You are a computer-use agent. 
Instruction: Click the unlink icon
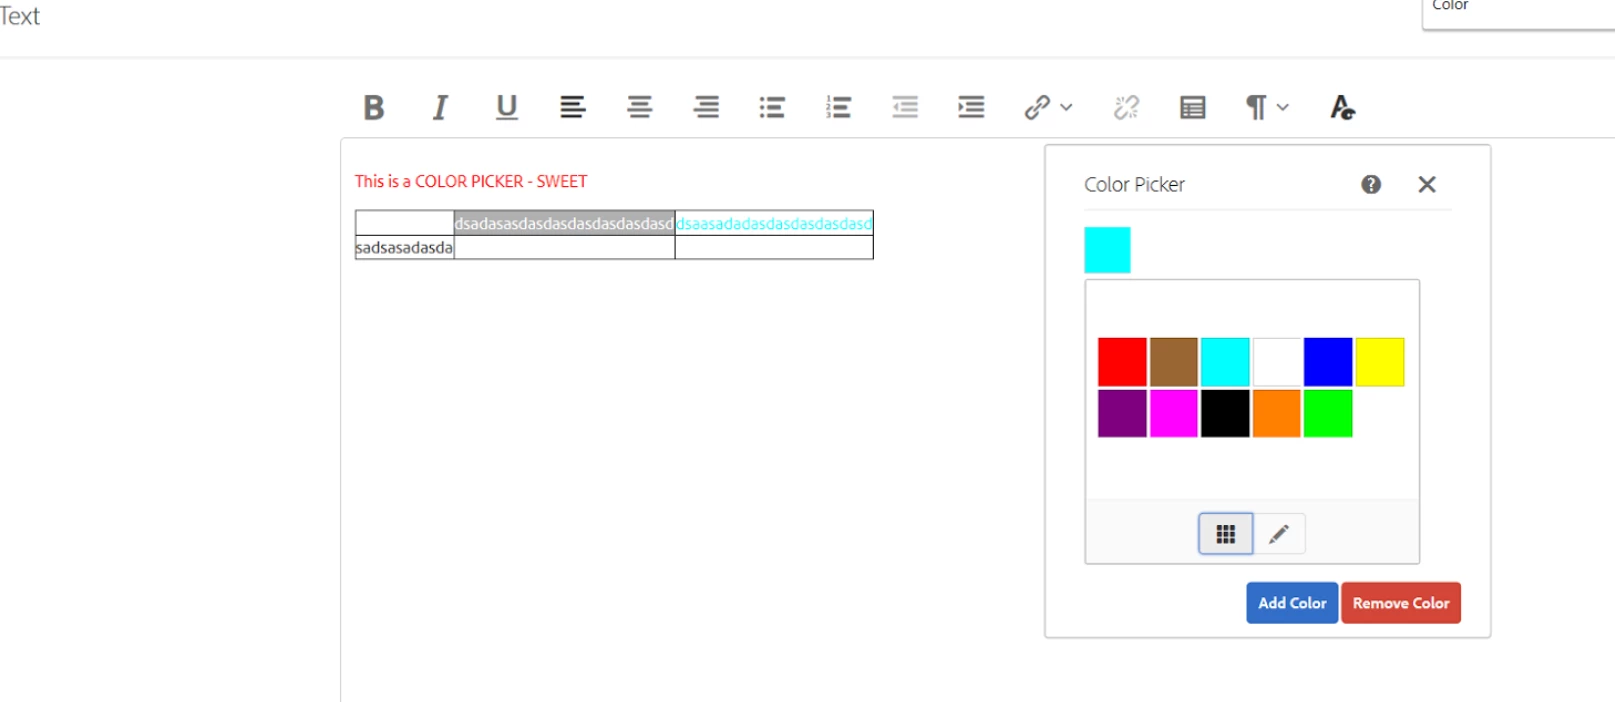1127,107
